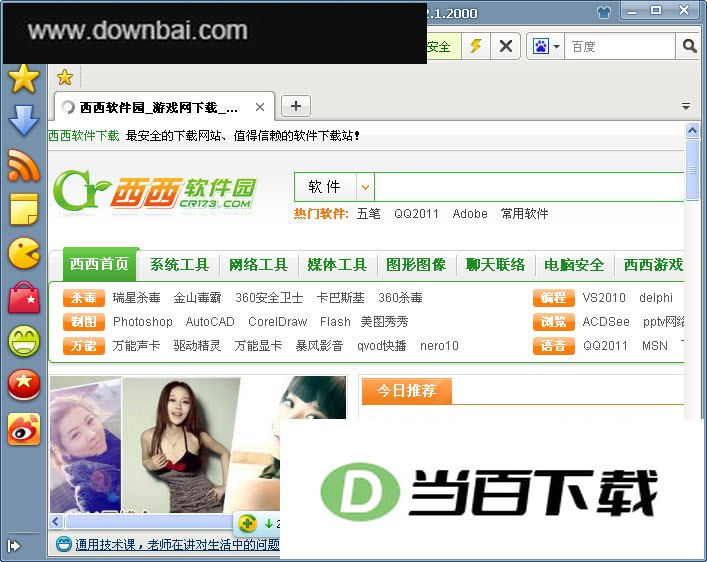
Task: Open the favorites star in sidebar
Action: coord(23,79)
